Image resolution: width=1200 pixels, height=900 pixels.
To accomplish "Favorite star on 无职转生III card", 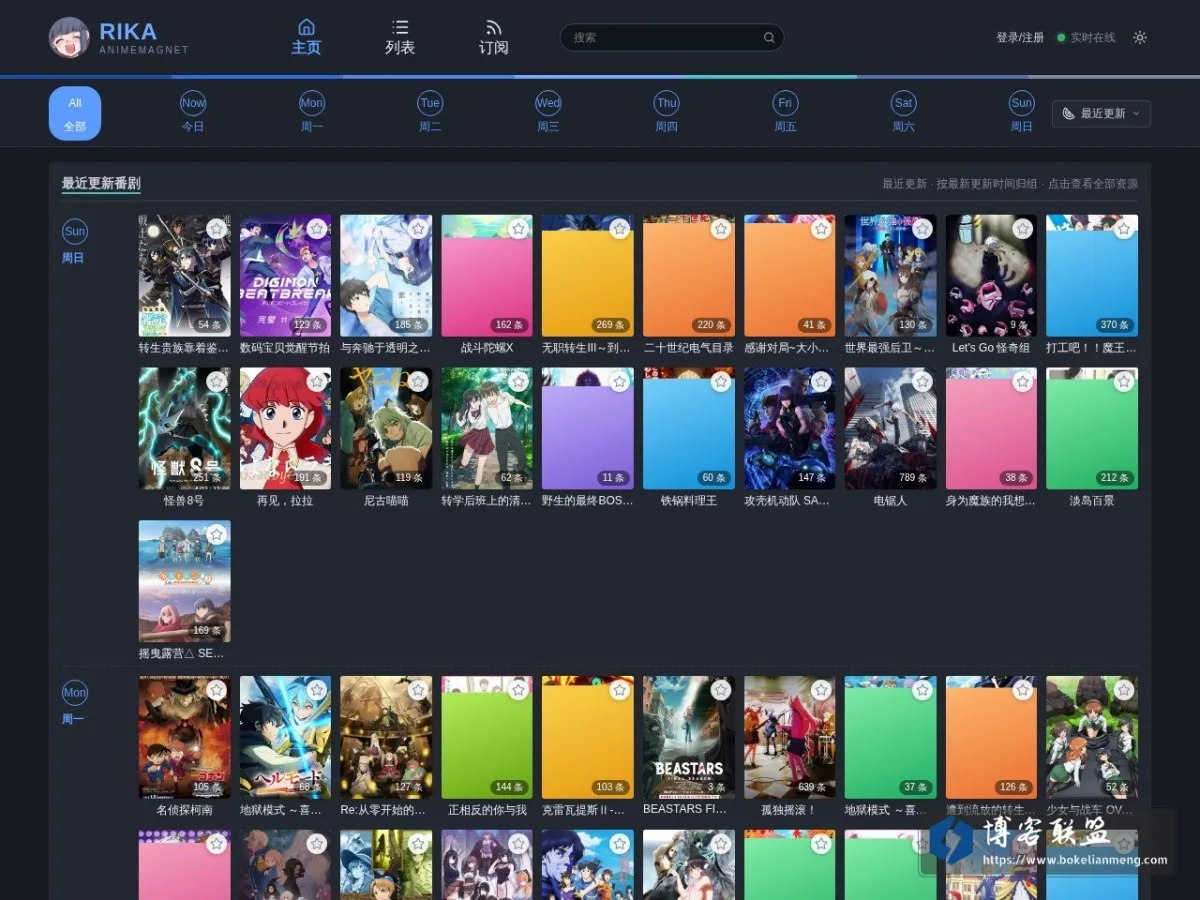I will pyautogui.click(x=620, y=229).
